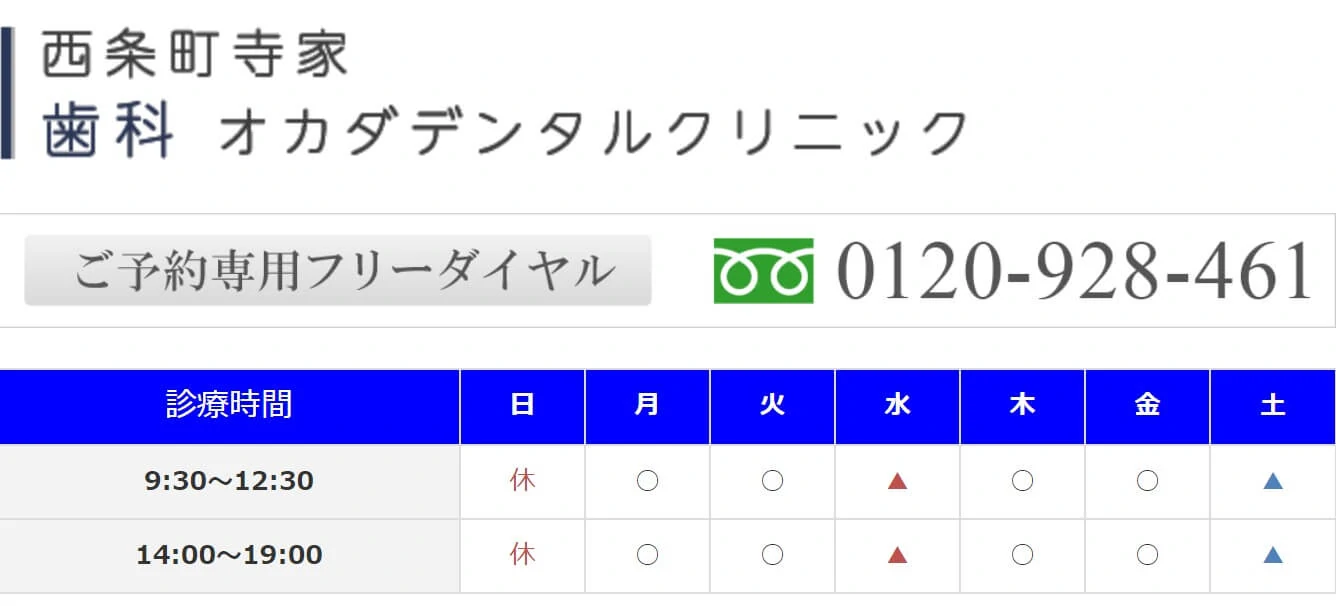Click the blue triangle for Saturday morning
Image resolution: width=1336 pixels, height=606 pixels.
coord(1272,481)
